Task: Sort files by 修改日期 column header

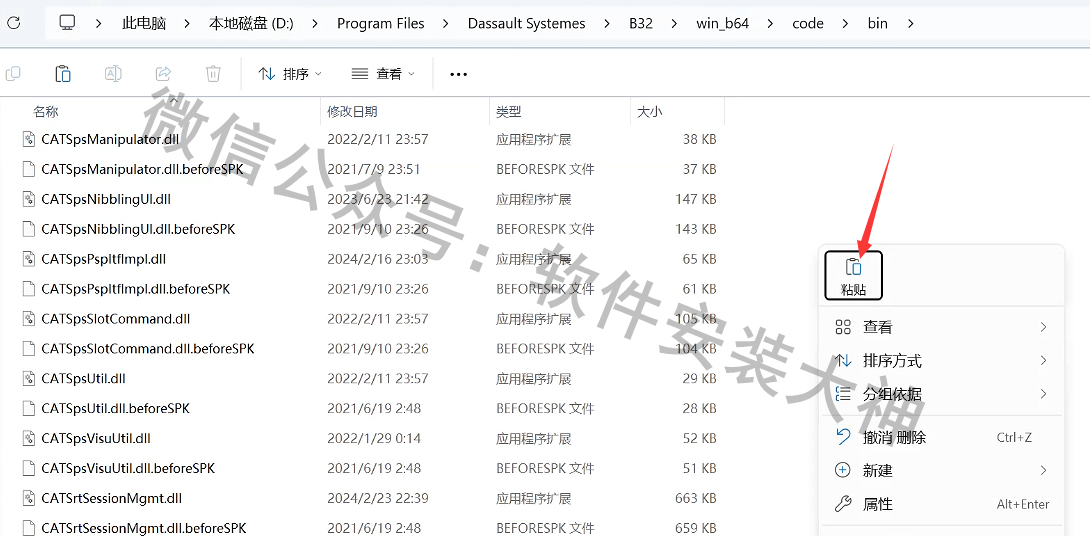Action: (352, 112)
